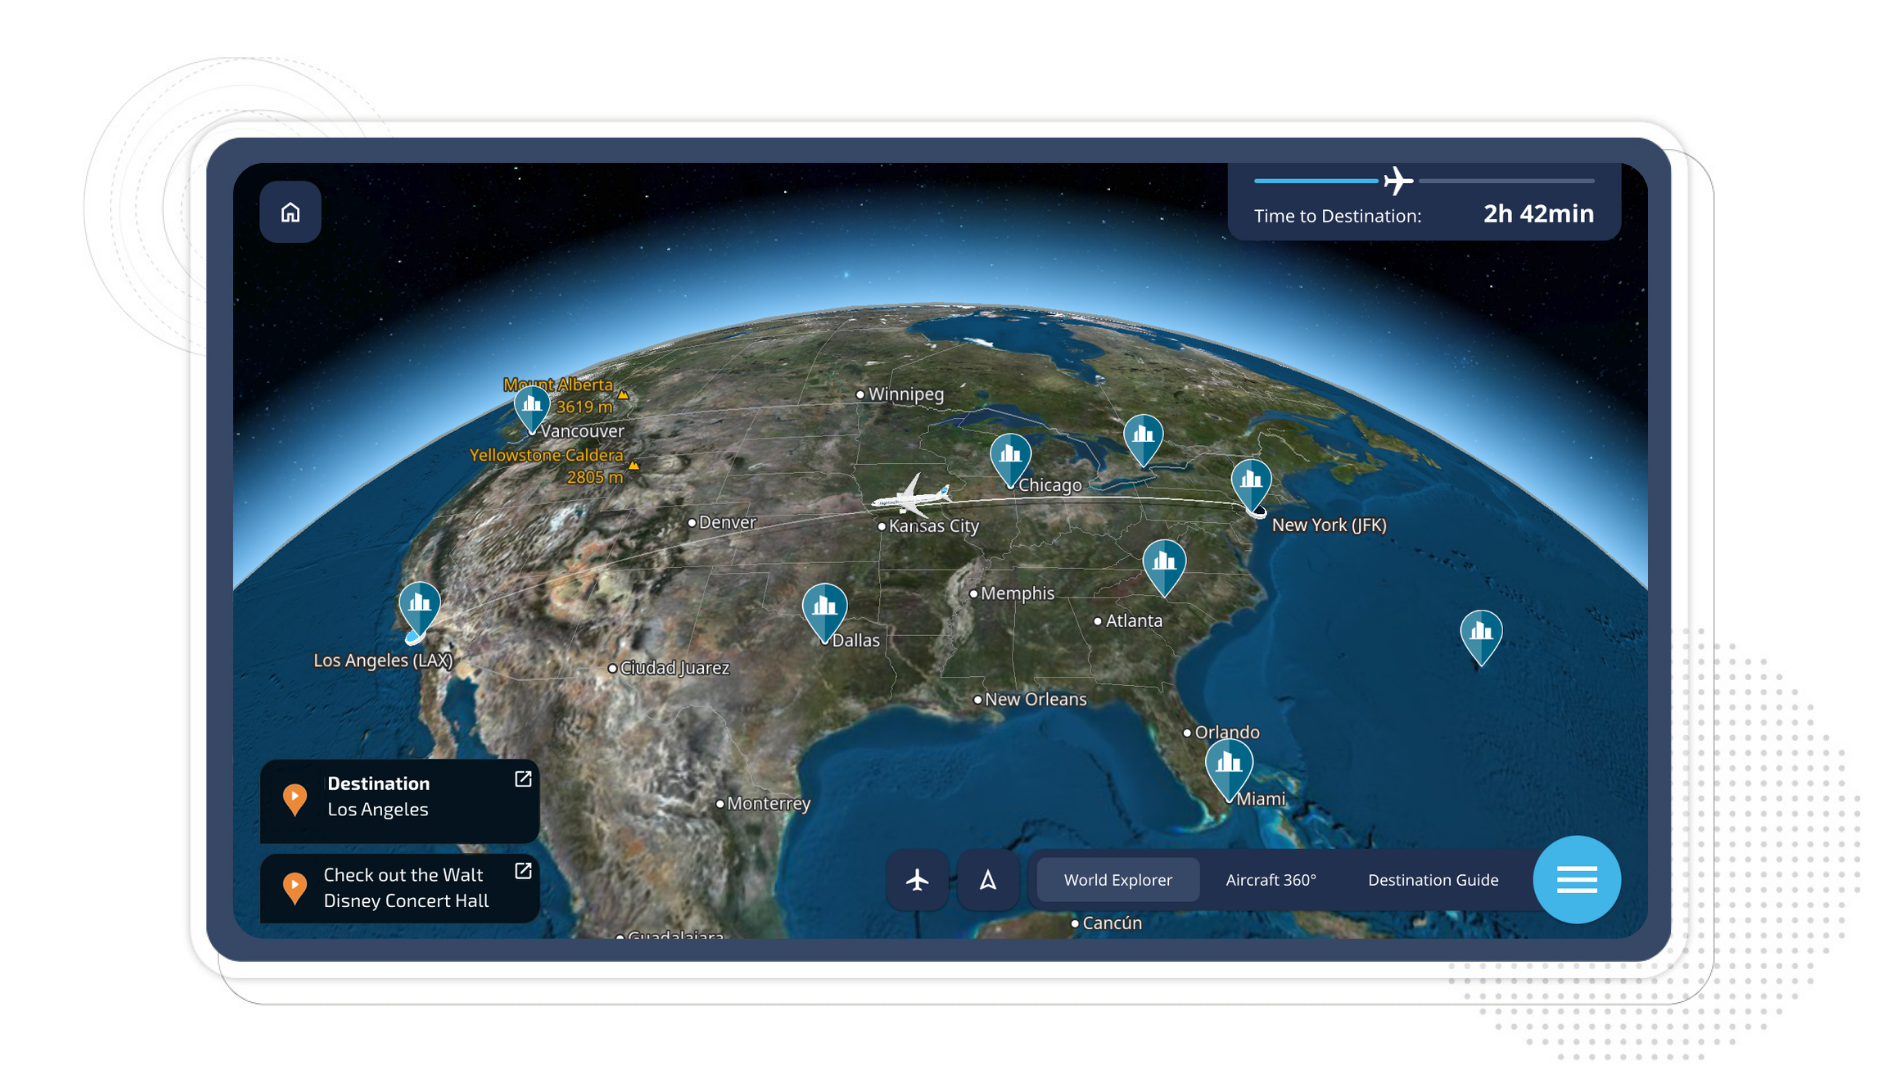The image size is (1891, 1080).
Task: Switch to the World Explorer tab
Action: tap(1117, 880)
